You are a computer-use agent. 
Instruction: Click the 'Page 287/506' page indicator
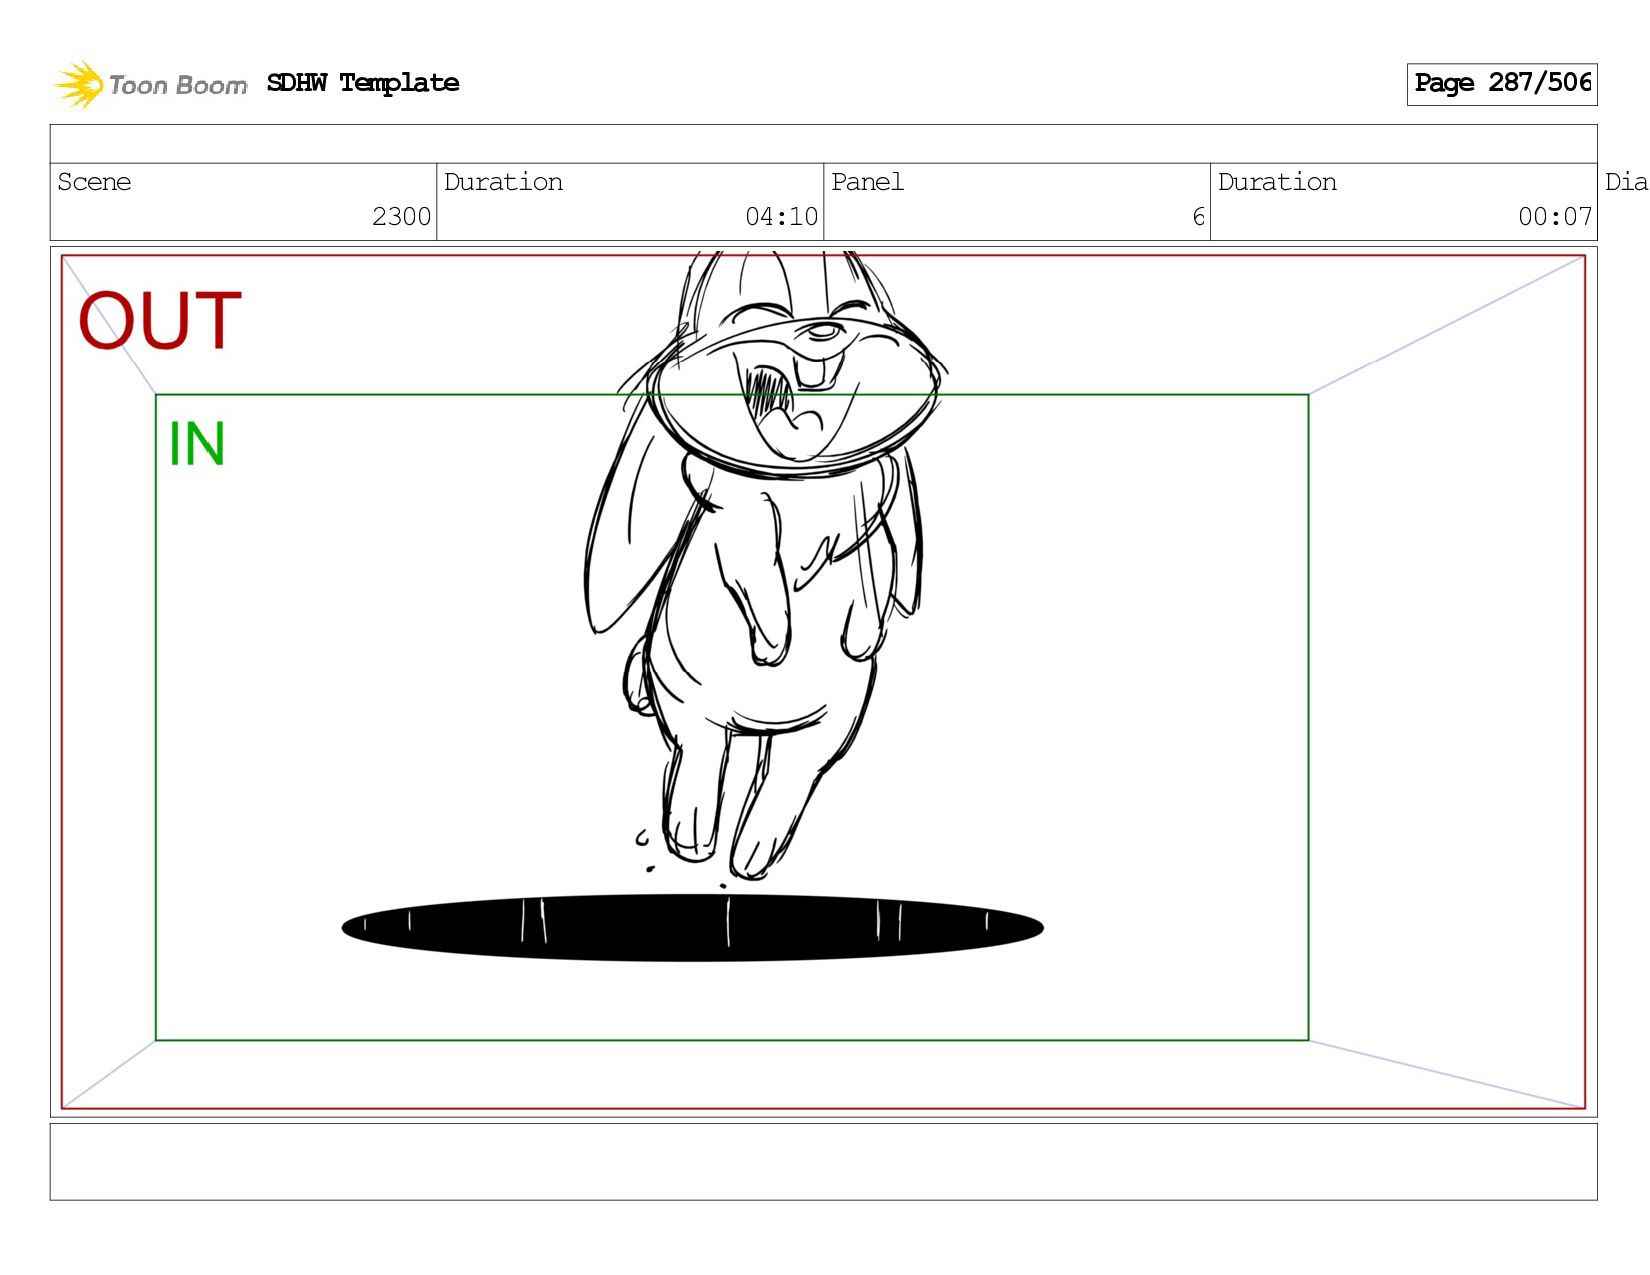[1502, 84]
